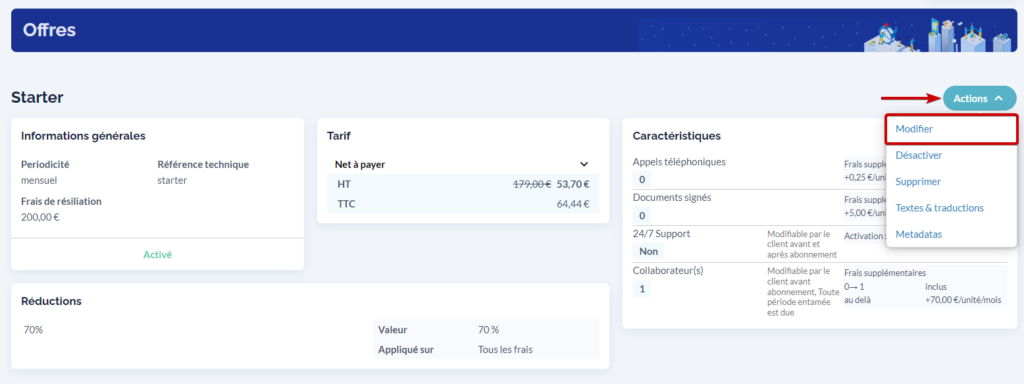Screen dimensions: 1024x384
Task: Click the Collaborateur(s) value 1 badge
Action: click(x=642, y=289)
